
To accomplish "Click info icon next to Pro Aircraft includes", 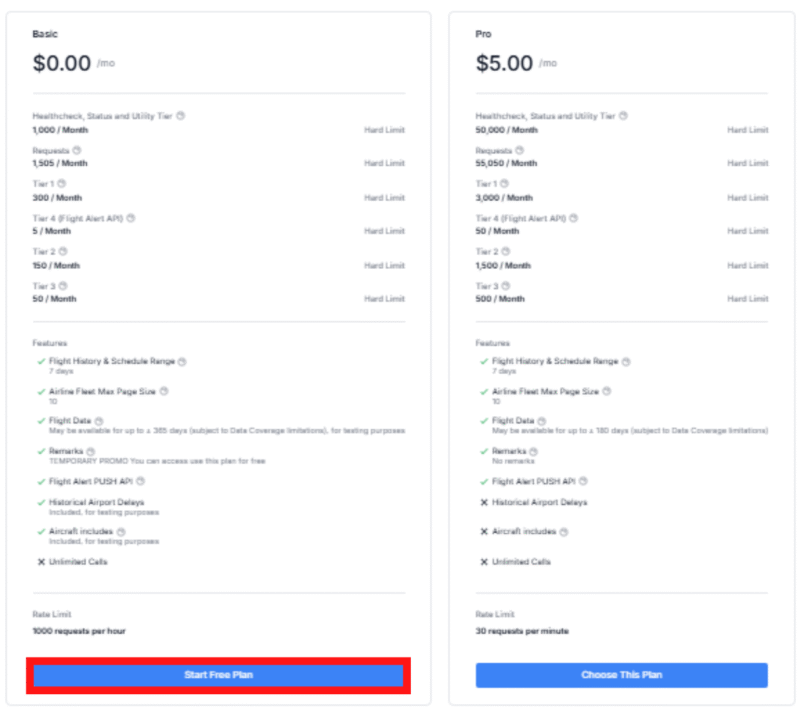I will [x=565, y=532].
